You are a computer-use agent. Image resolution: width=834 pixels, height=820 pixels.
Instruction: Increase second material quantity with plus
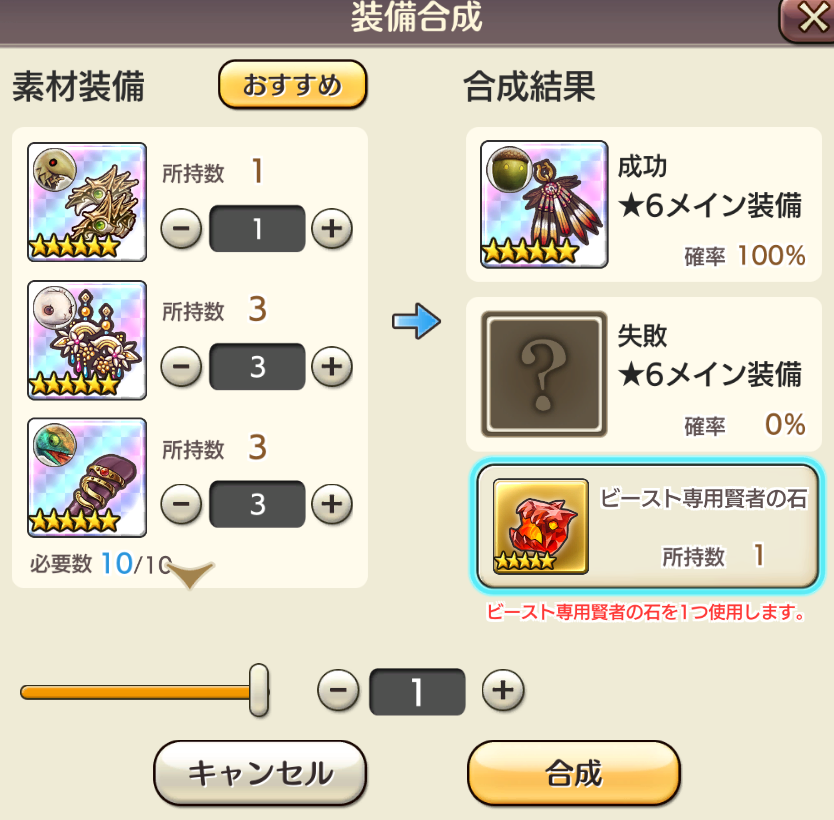click(x=332, y=366)
